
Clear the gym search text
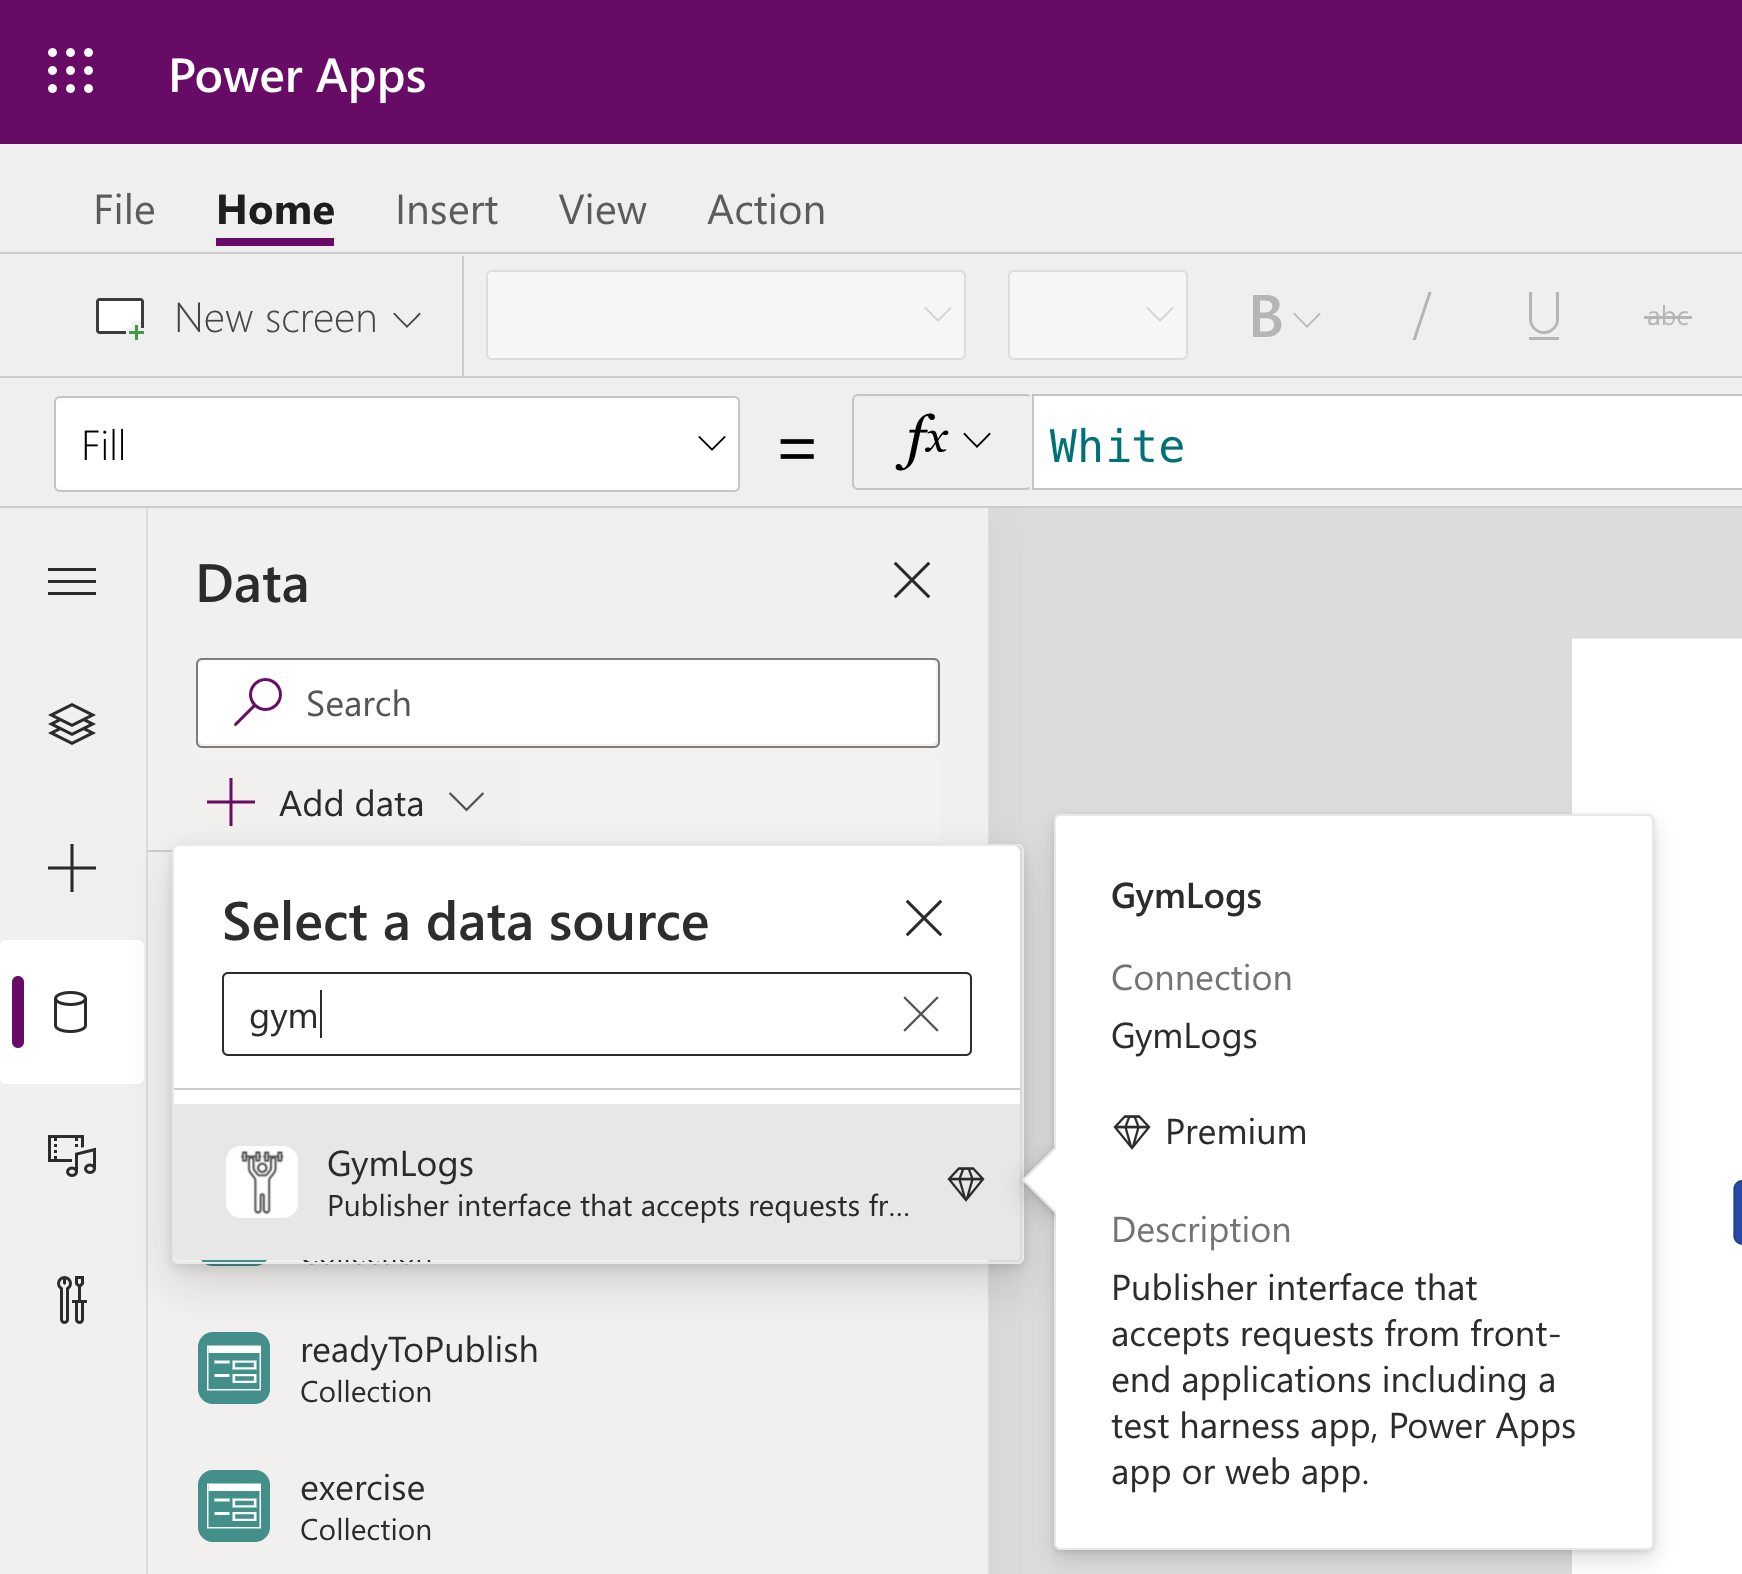921,1014
